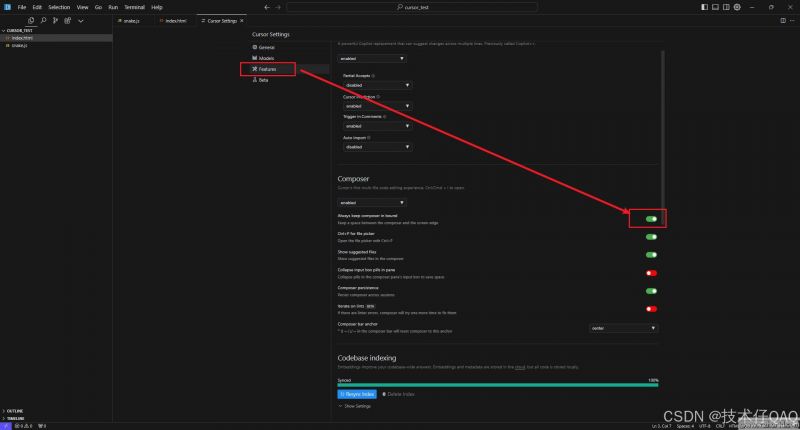Open the Source Control branch icon

[55, 20]
